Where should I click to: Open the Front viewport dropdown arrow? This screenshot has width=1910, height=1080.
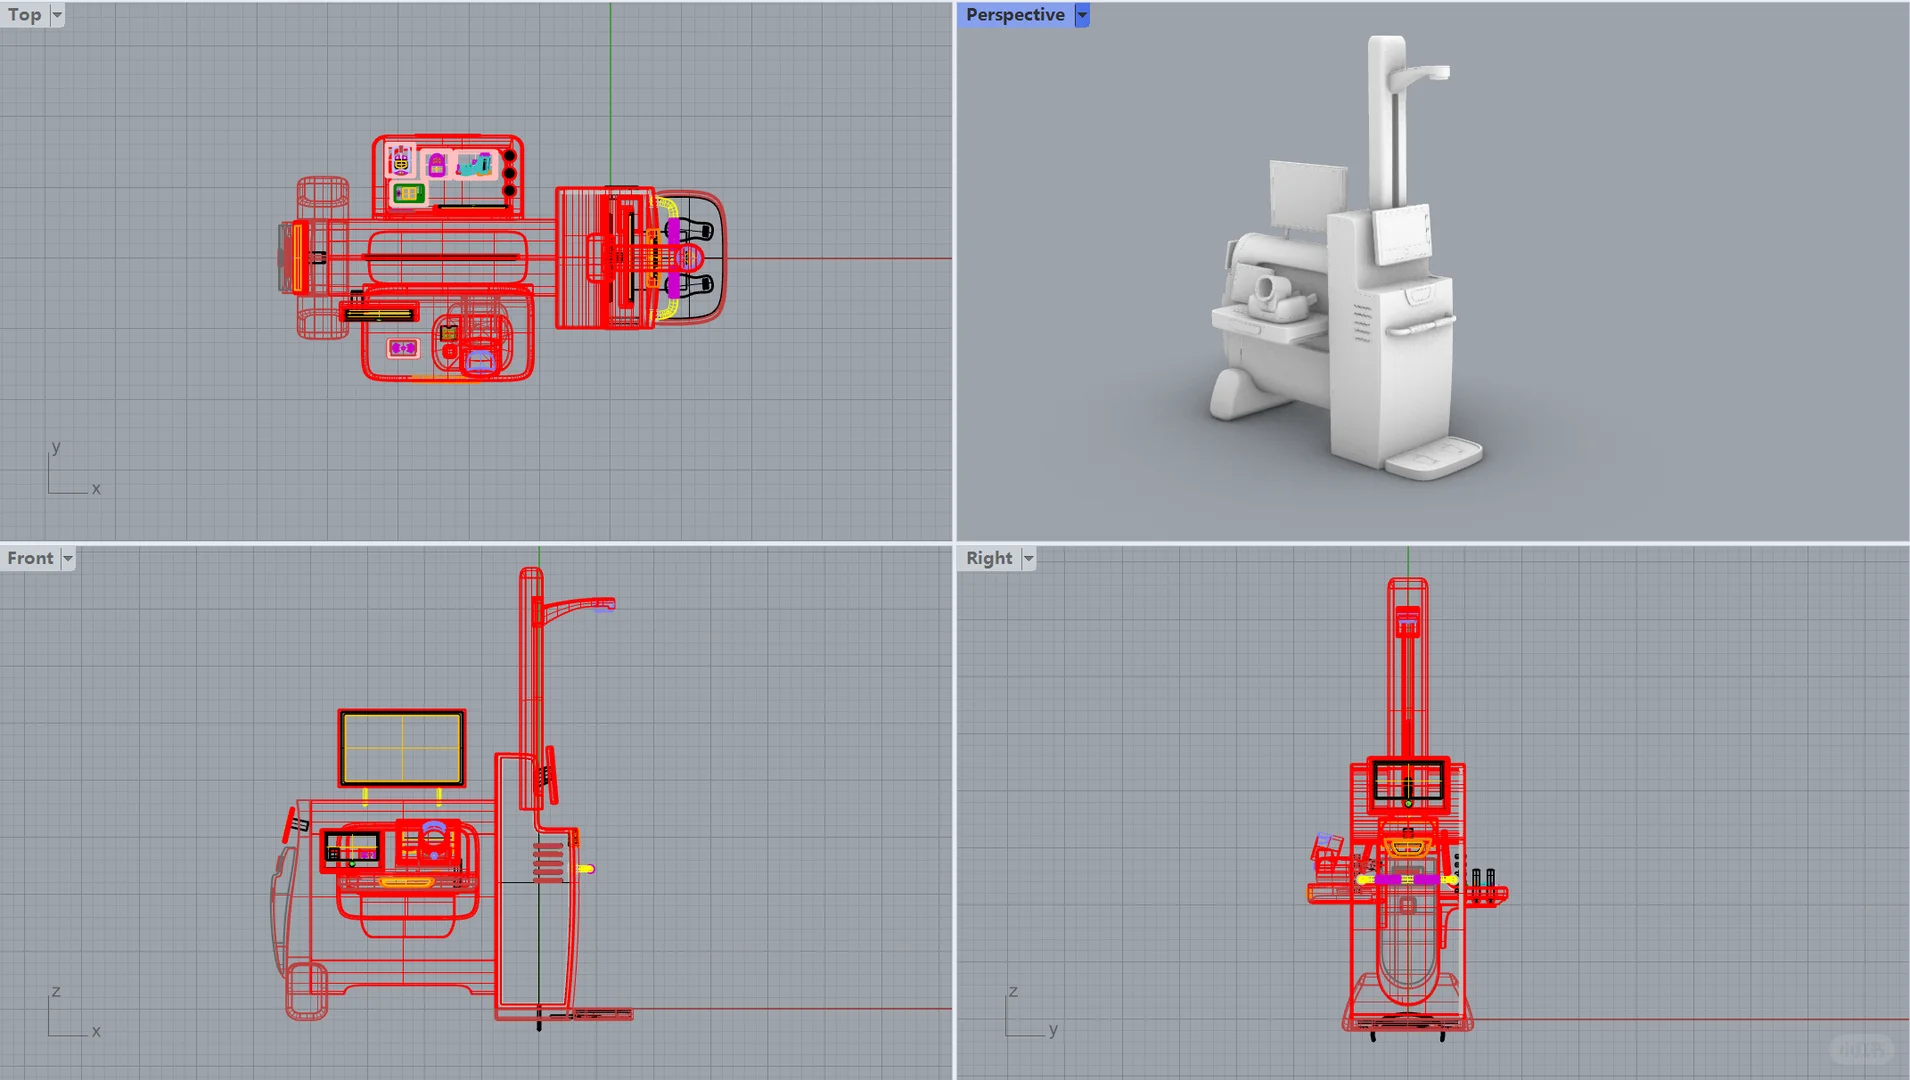tap(68, 559)
